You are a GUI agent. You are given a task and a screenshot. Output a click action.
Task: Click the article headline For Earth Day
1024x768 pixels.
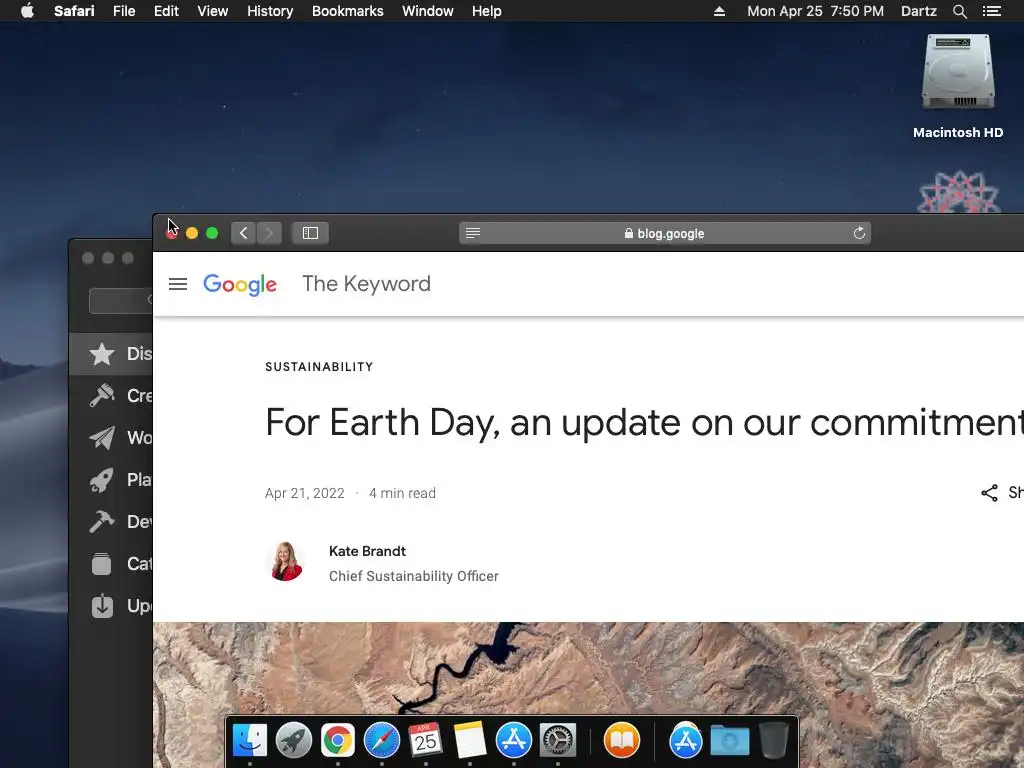644,423
